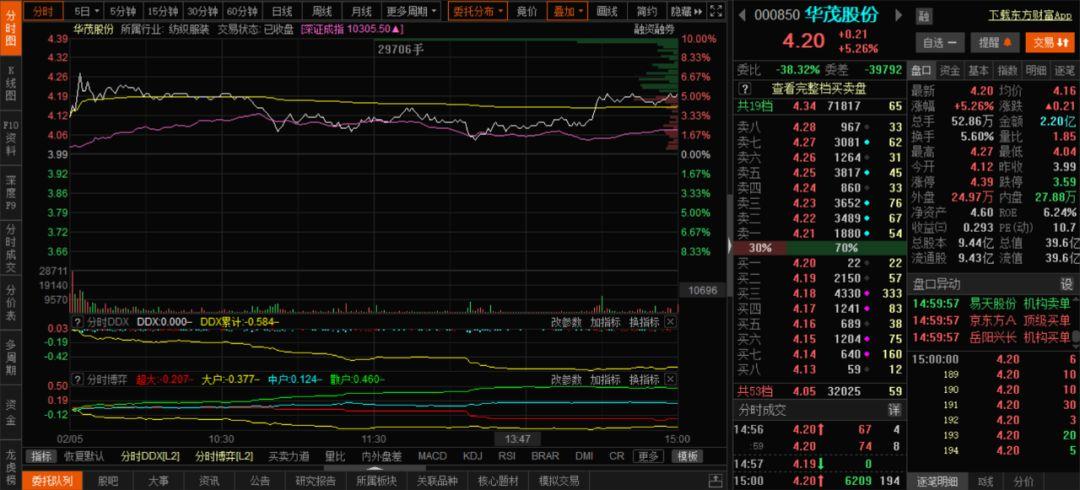Click the 融 margin-trading badge icon
This screenshot has height=490, width=1080.
click(x=924, y=17)
